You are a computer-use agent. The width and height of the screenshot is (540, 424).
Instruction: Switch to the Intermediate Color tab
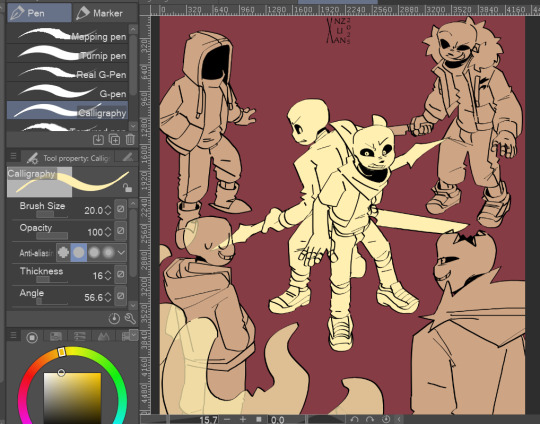(x=103, y=337)
